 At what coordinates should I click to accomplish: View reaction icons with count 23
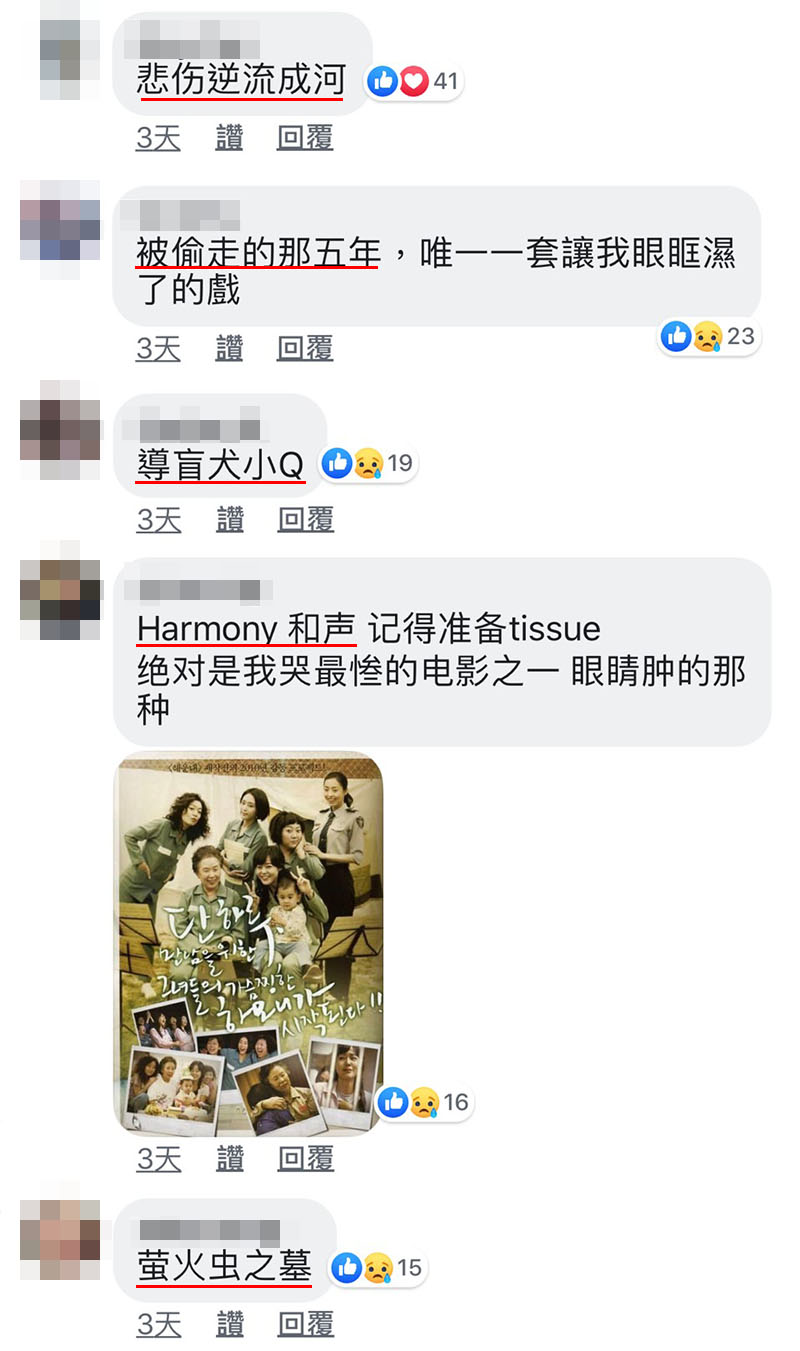point(709,336)
